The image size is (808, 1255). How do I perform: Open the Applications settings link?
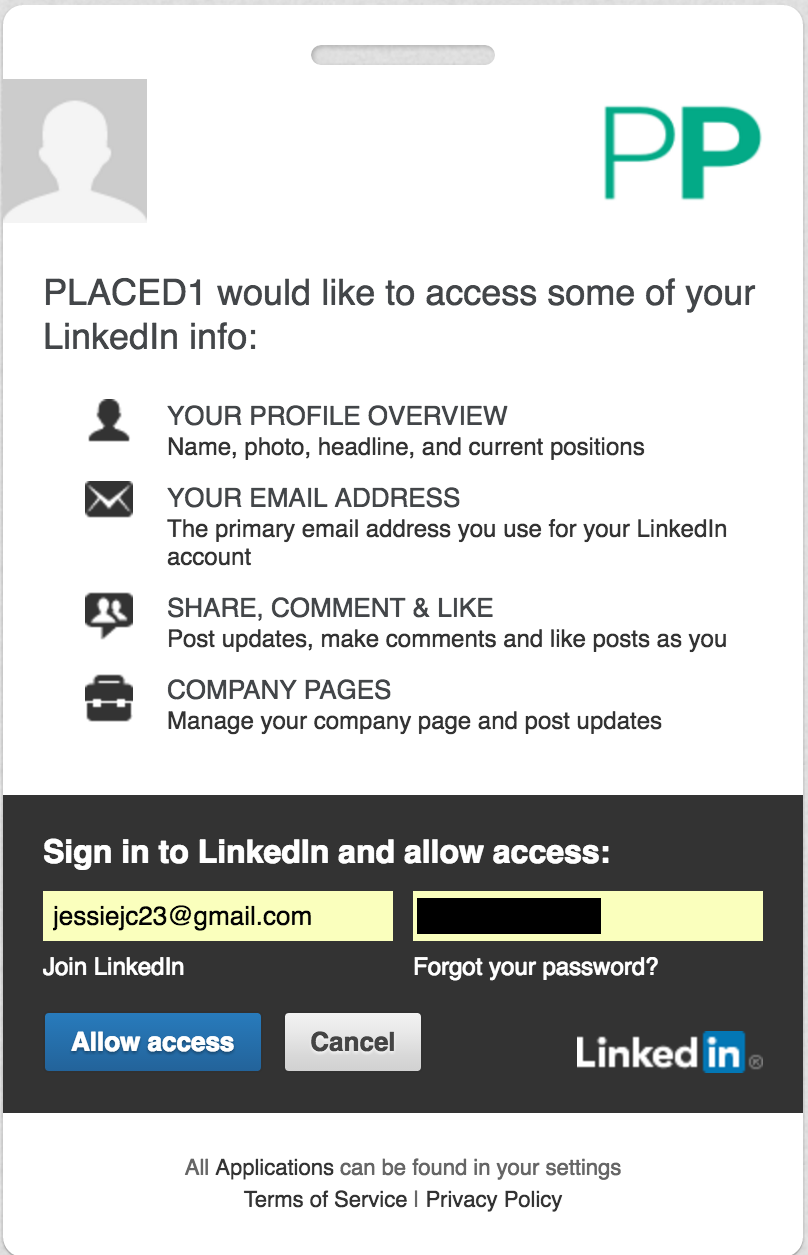point(275,1167)
